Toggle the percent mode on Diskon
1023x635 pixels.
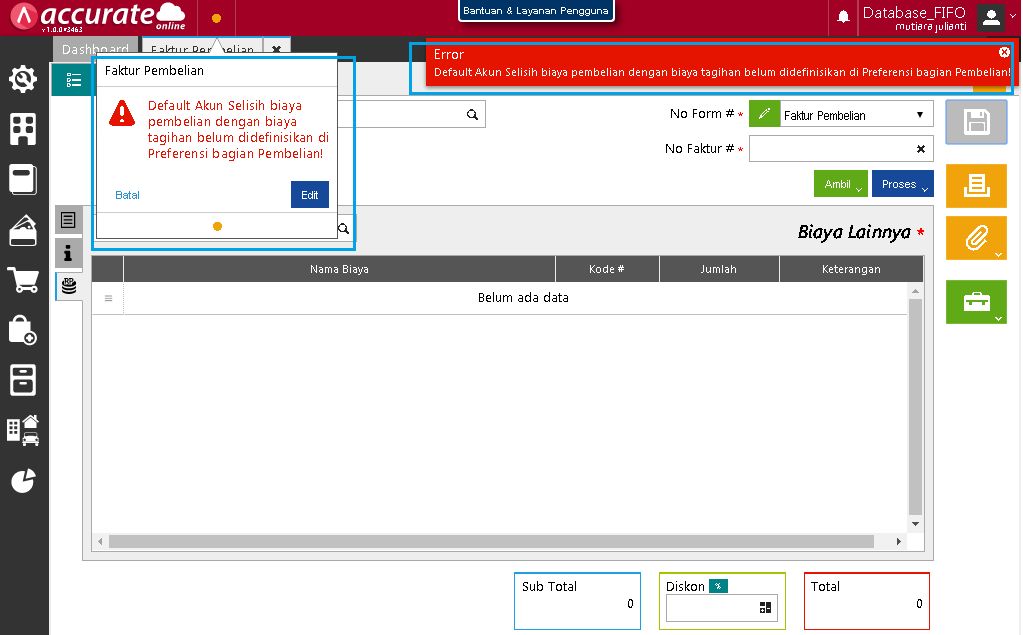coord(718,586)
